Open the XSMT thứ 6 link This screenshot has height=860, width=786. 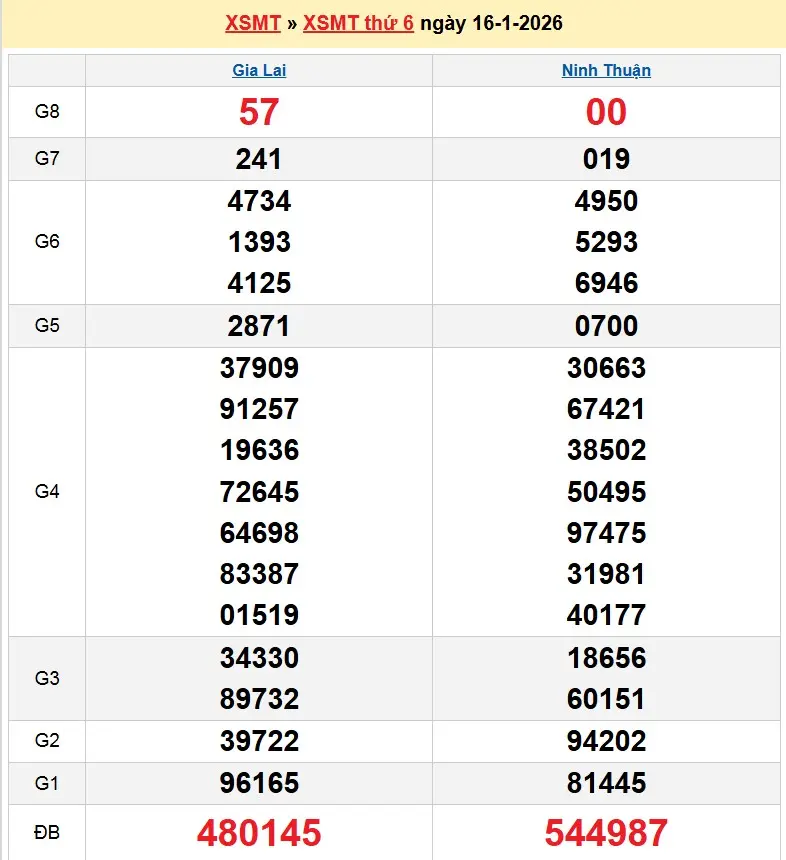tap(358, 23)
